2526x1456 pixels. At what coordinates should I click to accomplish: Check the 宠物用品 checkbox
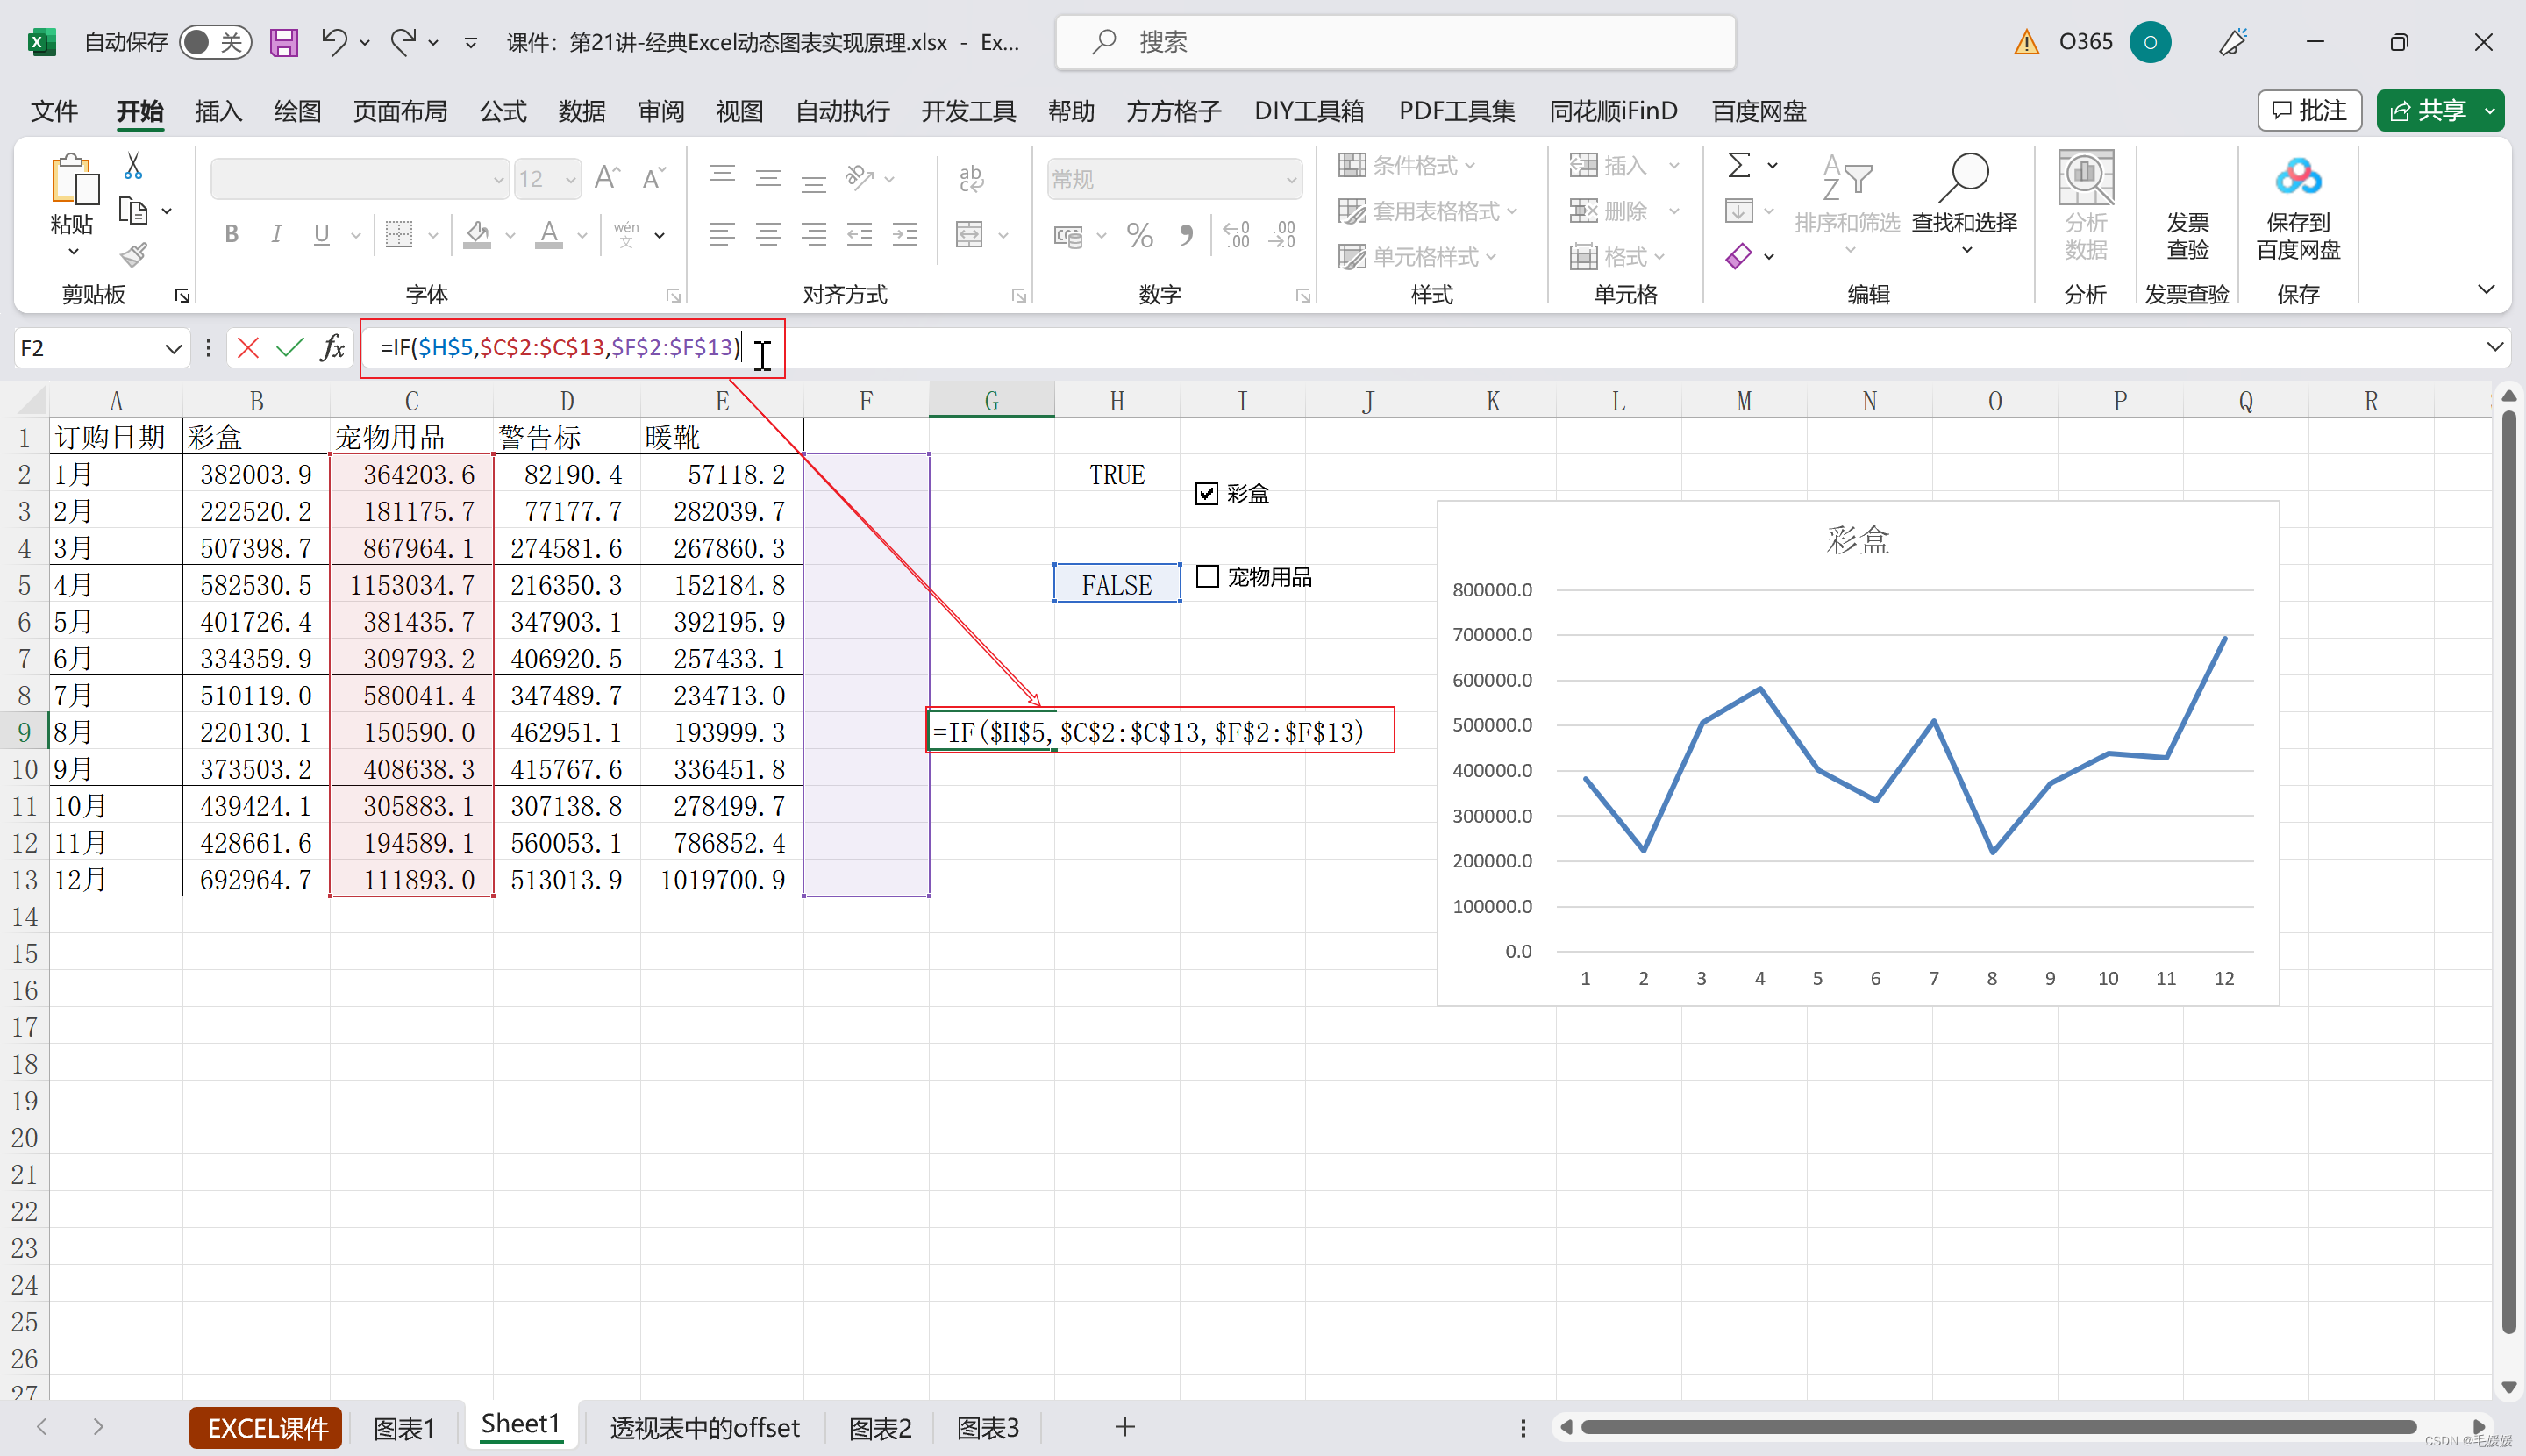click(x=1207, y=577)
